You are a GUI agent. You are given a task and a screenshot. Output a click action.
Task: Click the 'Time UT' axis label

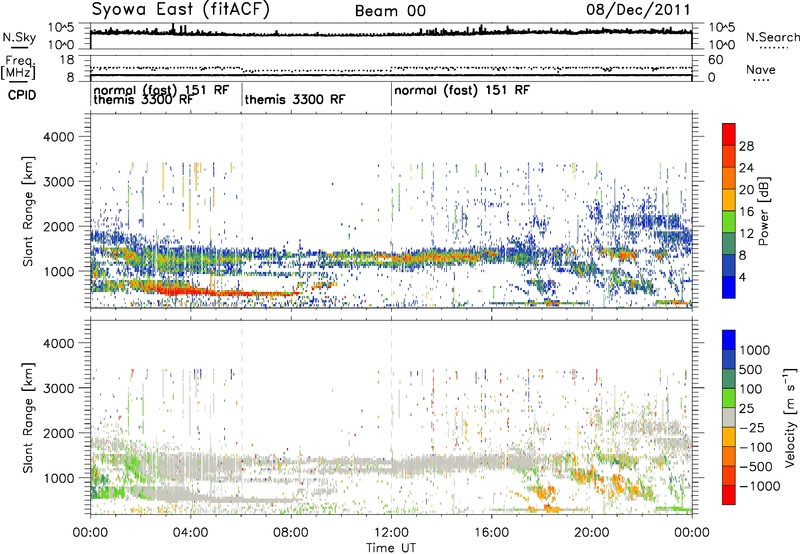click(x=391, y=548)
